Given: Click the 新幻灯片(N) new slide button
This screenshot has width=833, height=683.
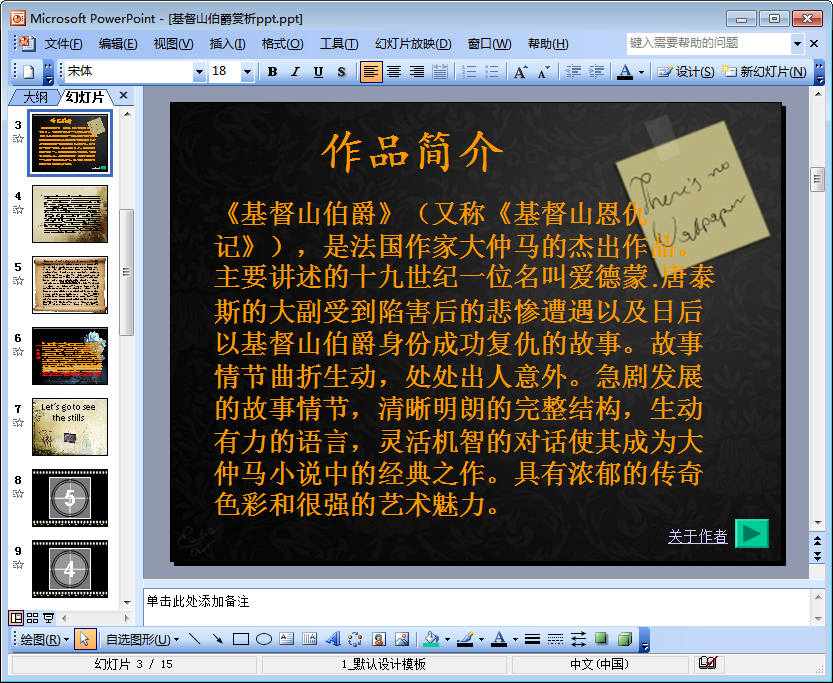Looking at the screenshot, I should [x=764, y=72].
